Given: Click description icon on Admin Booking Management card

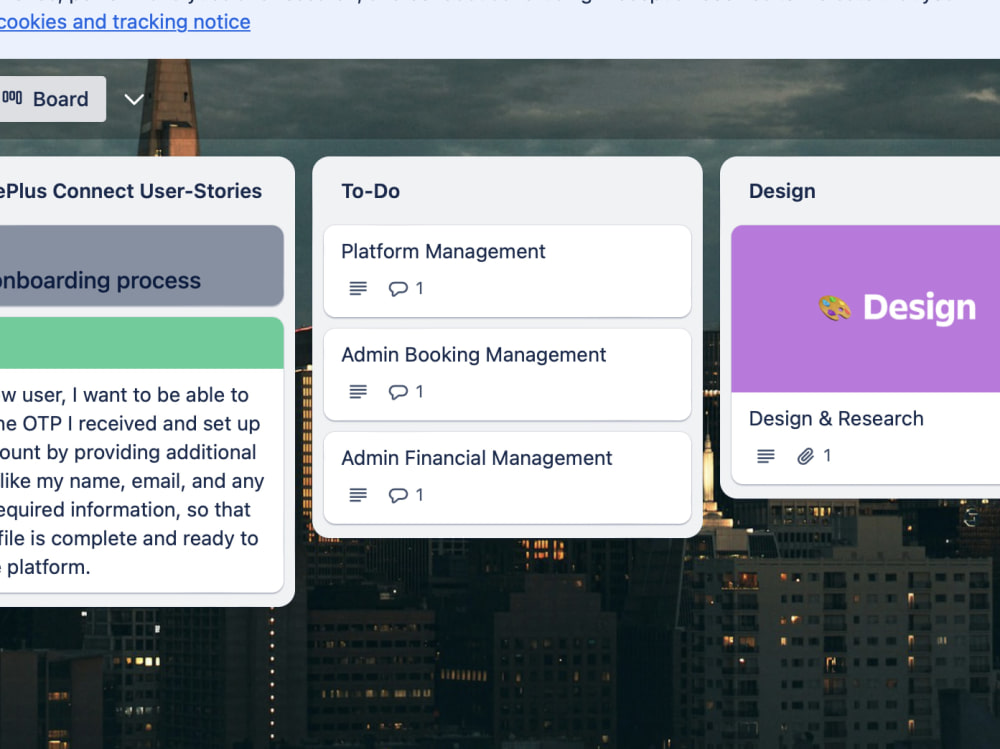Looking at the screenshot, I should pyautogui.click(x=358, y=392).
